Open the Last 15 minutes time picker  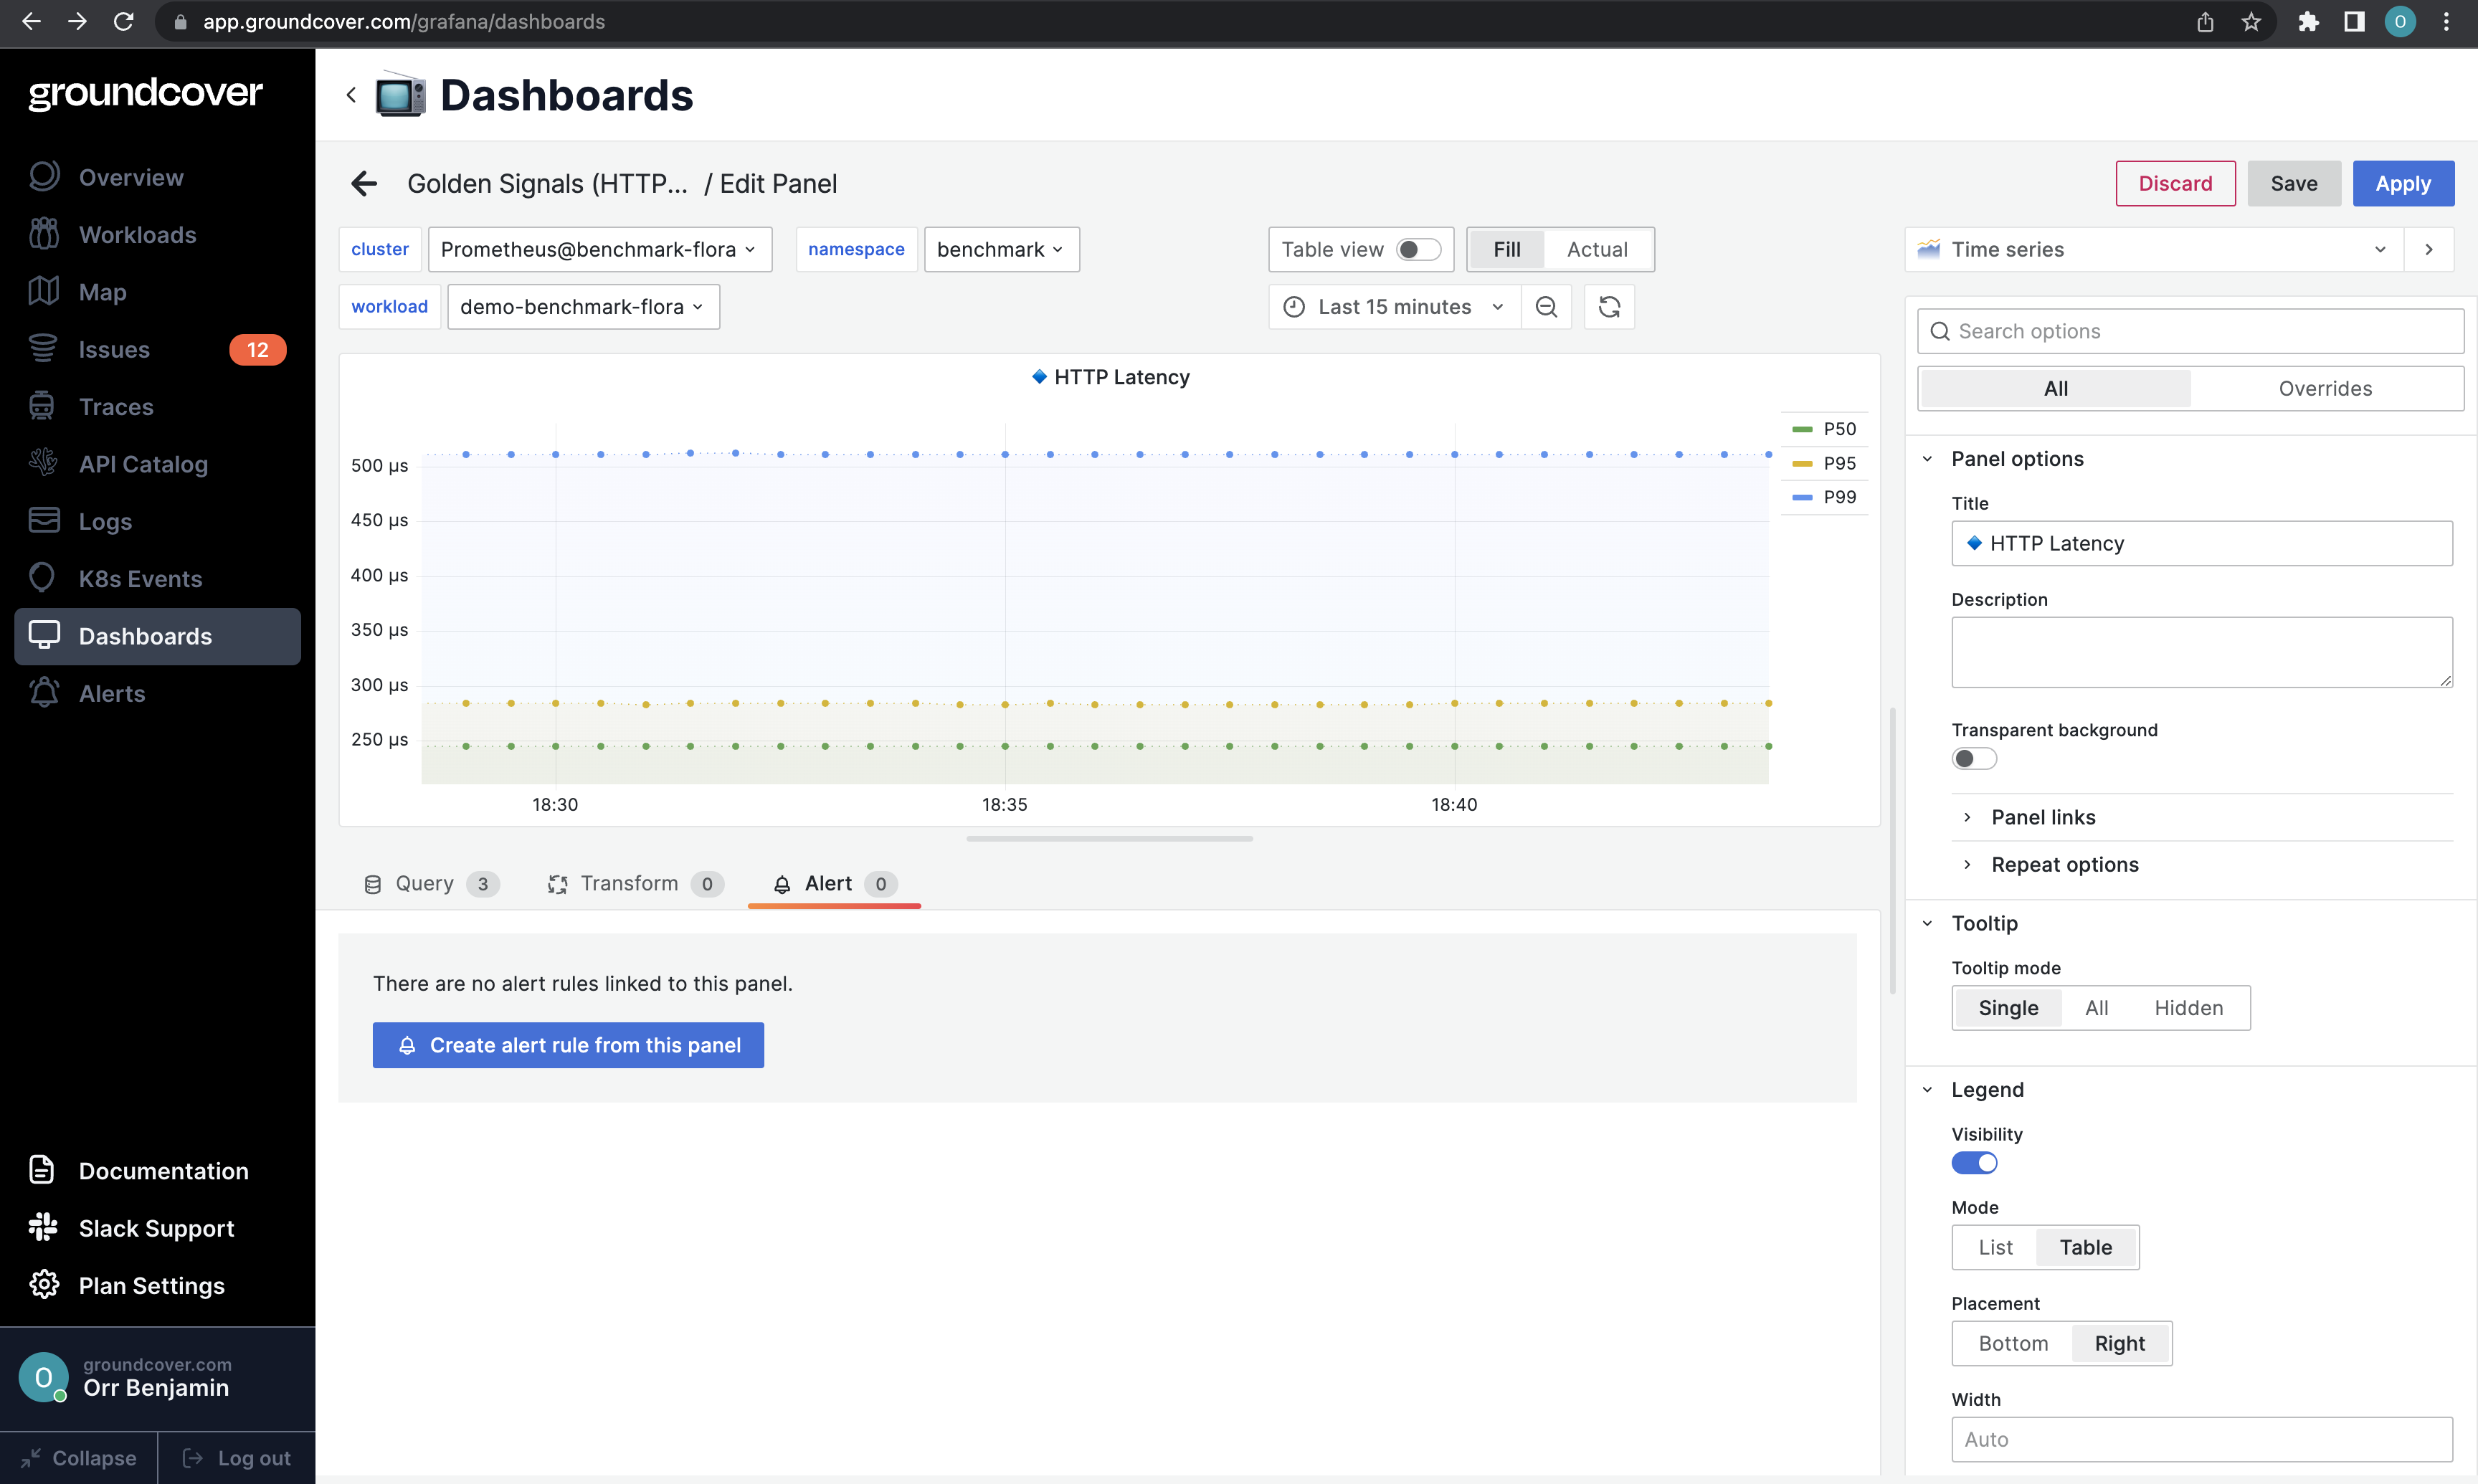click(x=1394, y=307)
